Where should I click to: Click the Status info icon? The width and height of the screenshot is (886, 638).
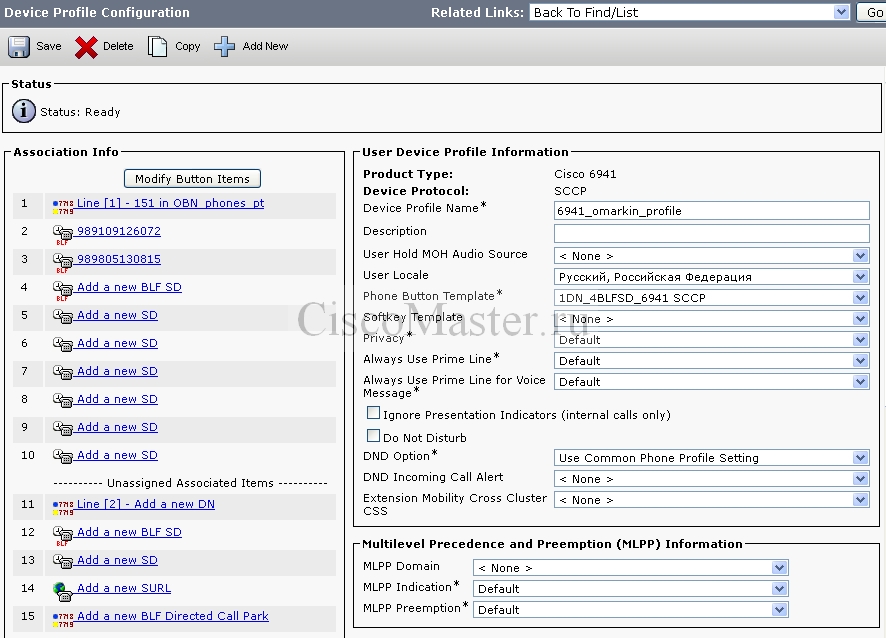pos(24,111)
